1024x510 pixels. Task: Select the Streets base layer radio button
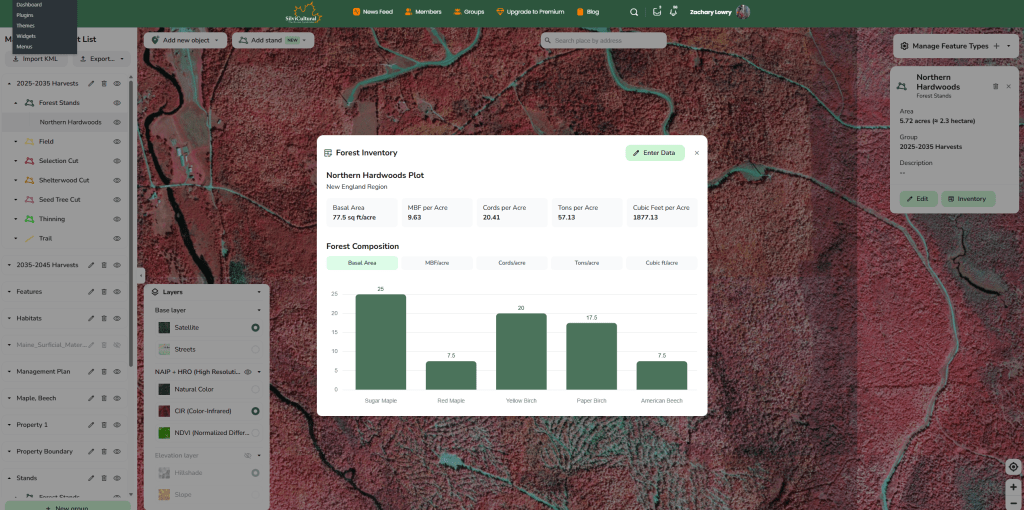click(255, 349)
